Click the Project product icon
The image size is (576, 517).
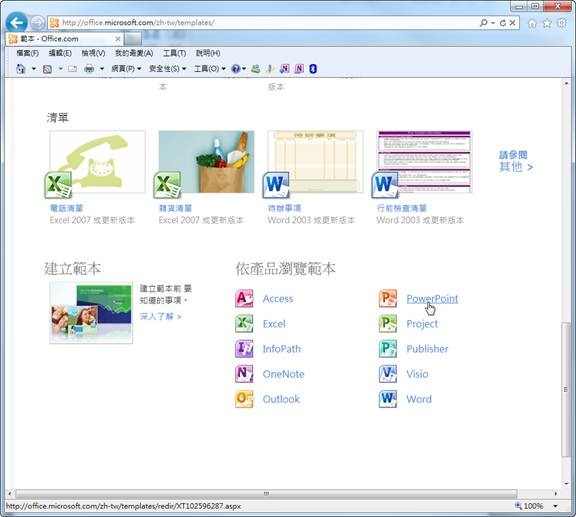click(x=388, y=323)
